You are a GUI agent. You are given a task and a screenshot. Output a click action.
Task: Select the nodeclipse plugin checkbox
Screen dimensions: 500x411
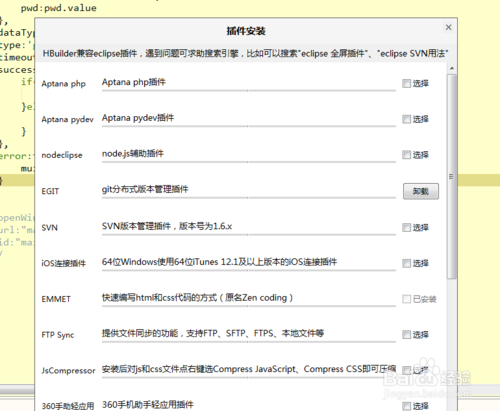click(406, 155)
